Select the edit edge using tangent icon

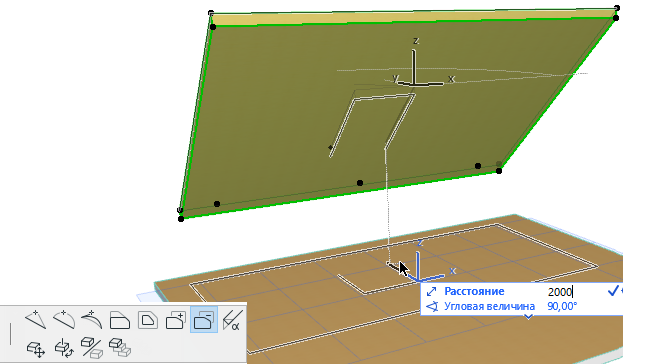tap(92, 320)
